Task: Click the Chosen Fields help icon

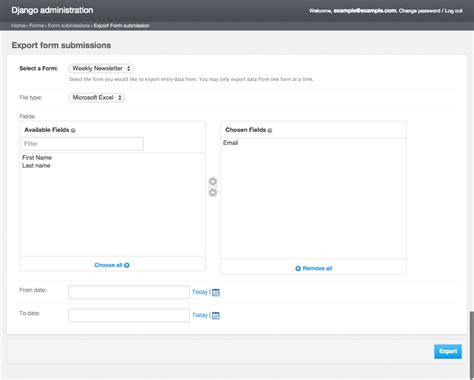Action: click(270, 130)
